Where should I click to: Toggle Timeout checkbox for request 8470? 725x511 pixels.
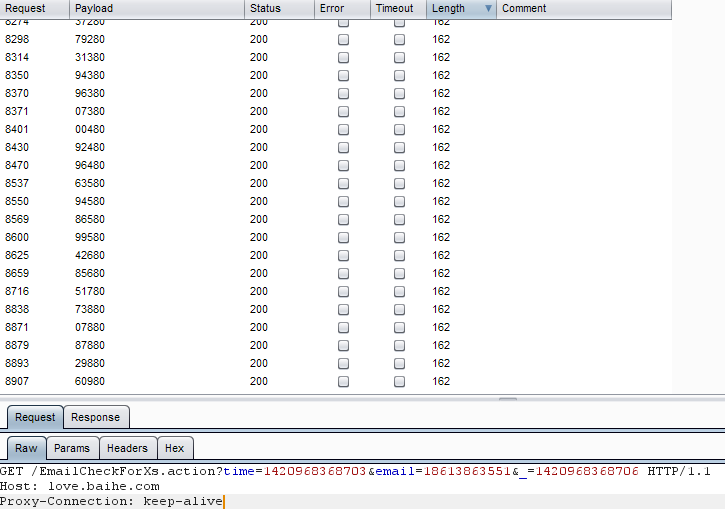[x=399, y=166]
